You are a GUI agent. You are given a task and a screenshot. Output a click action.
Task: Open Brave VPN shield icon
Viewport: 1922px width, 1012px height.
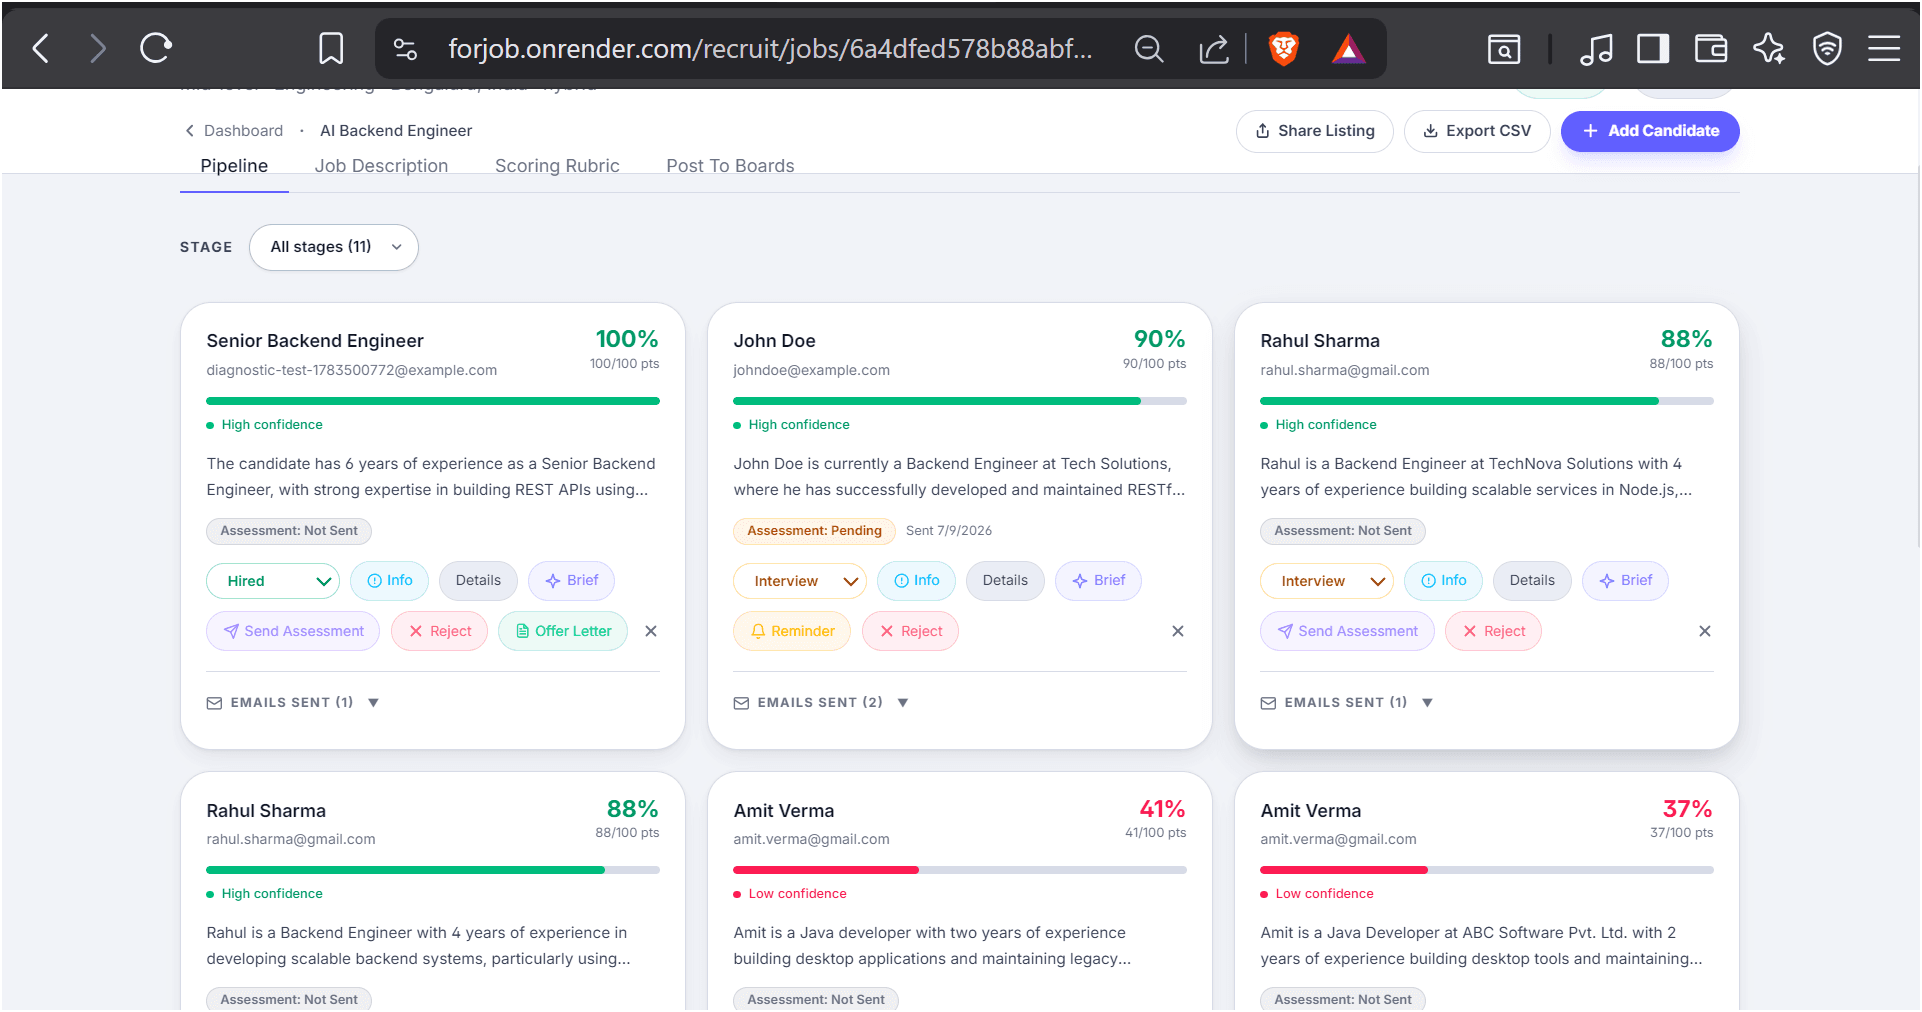point(1827,48)
